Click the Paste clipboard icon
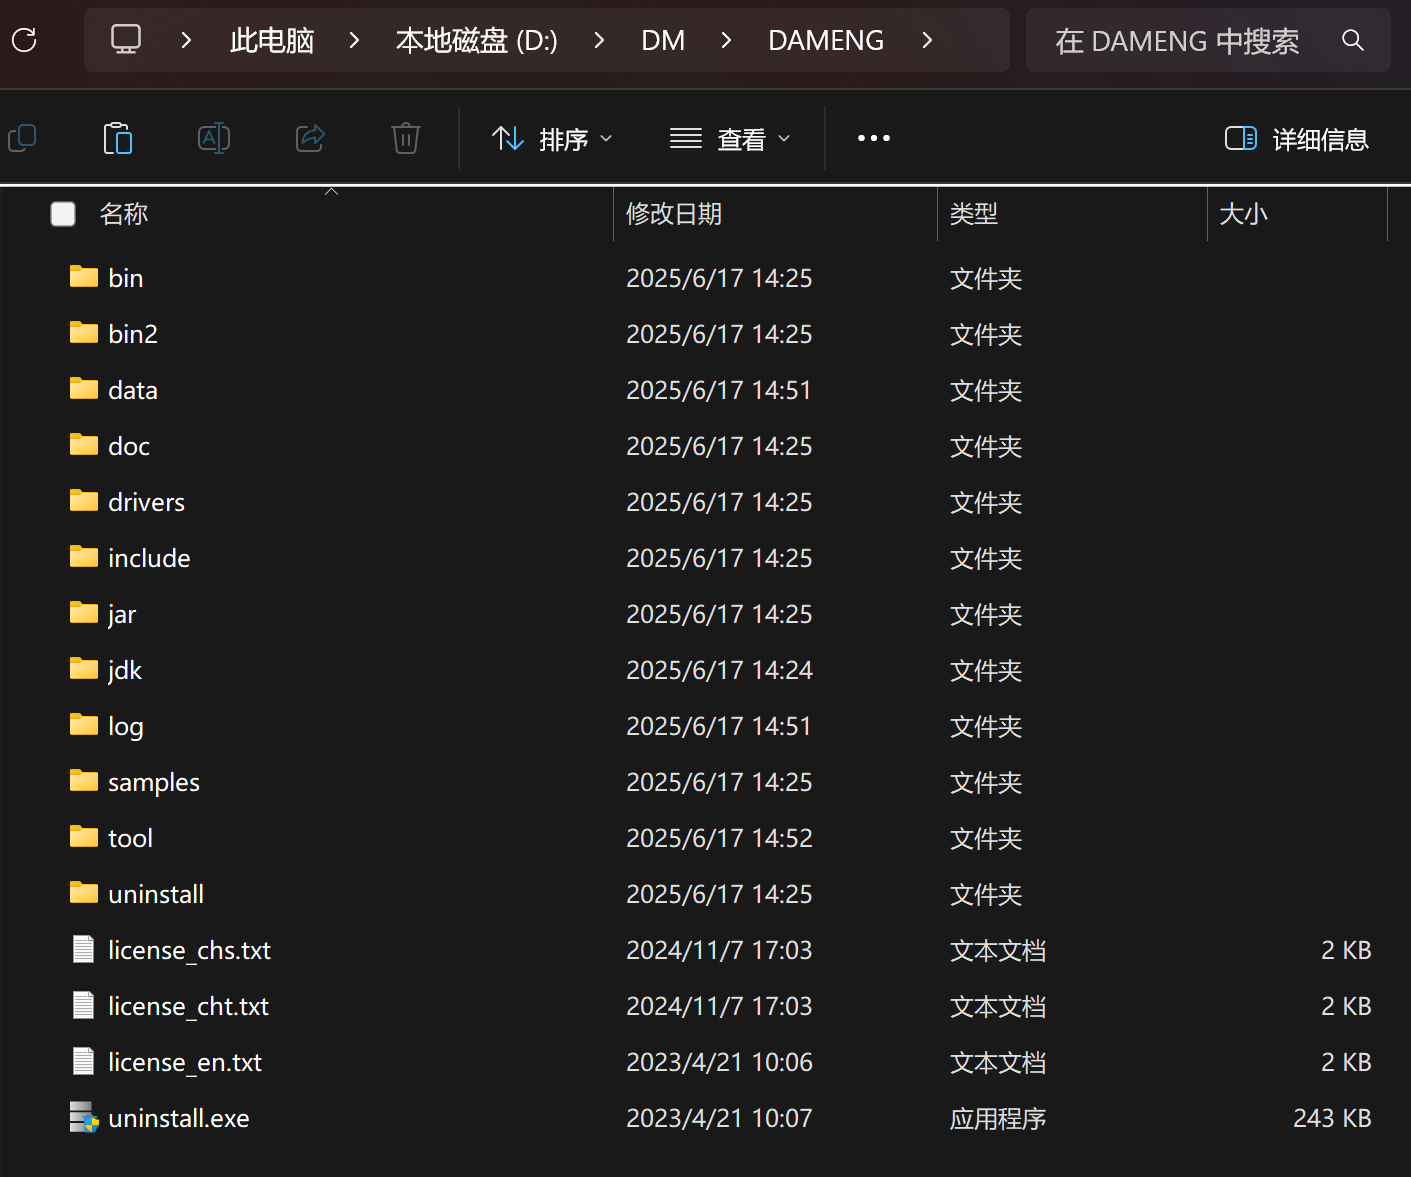 point(118,138)
